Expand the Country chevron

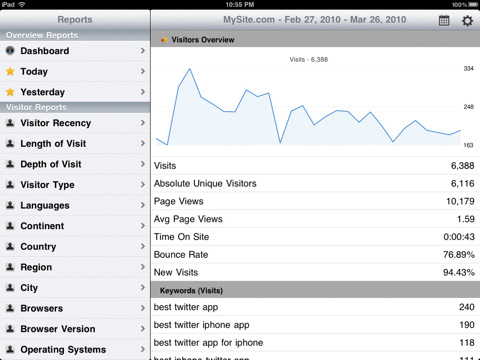[x=143, y=246]
